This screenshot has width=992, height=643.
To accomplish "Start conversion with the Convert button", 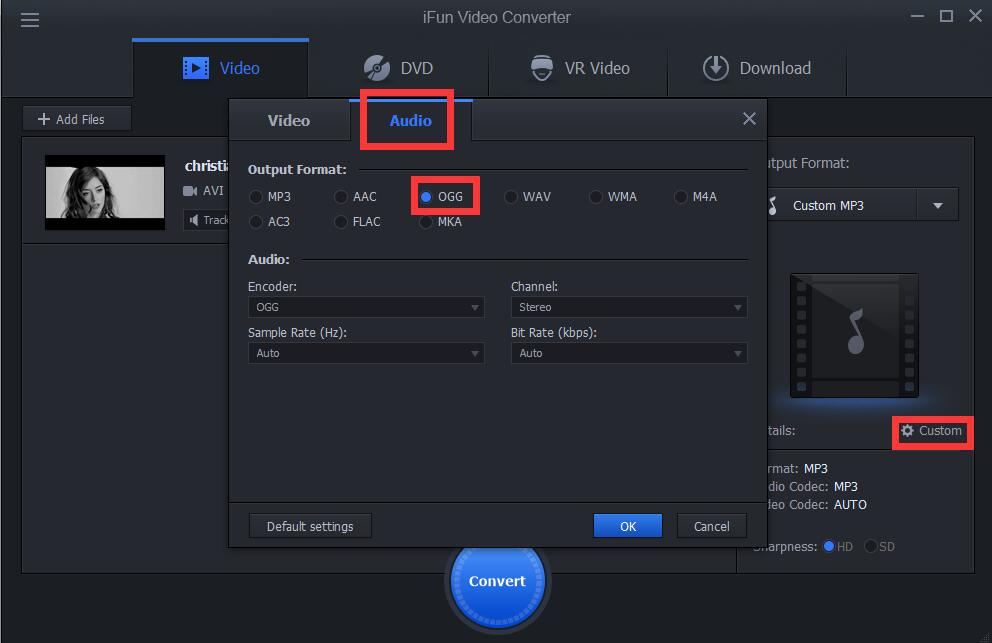I will point(497,581).
